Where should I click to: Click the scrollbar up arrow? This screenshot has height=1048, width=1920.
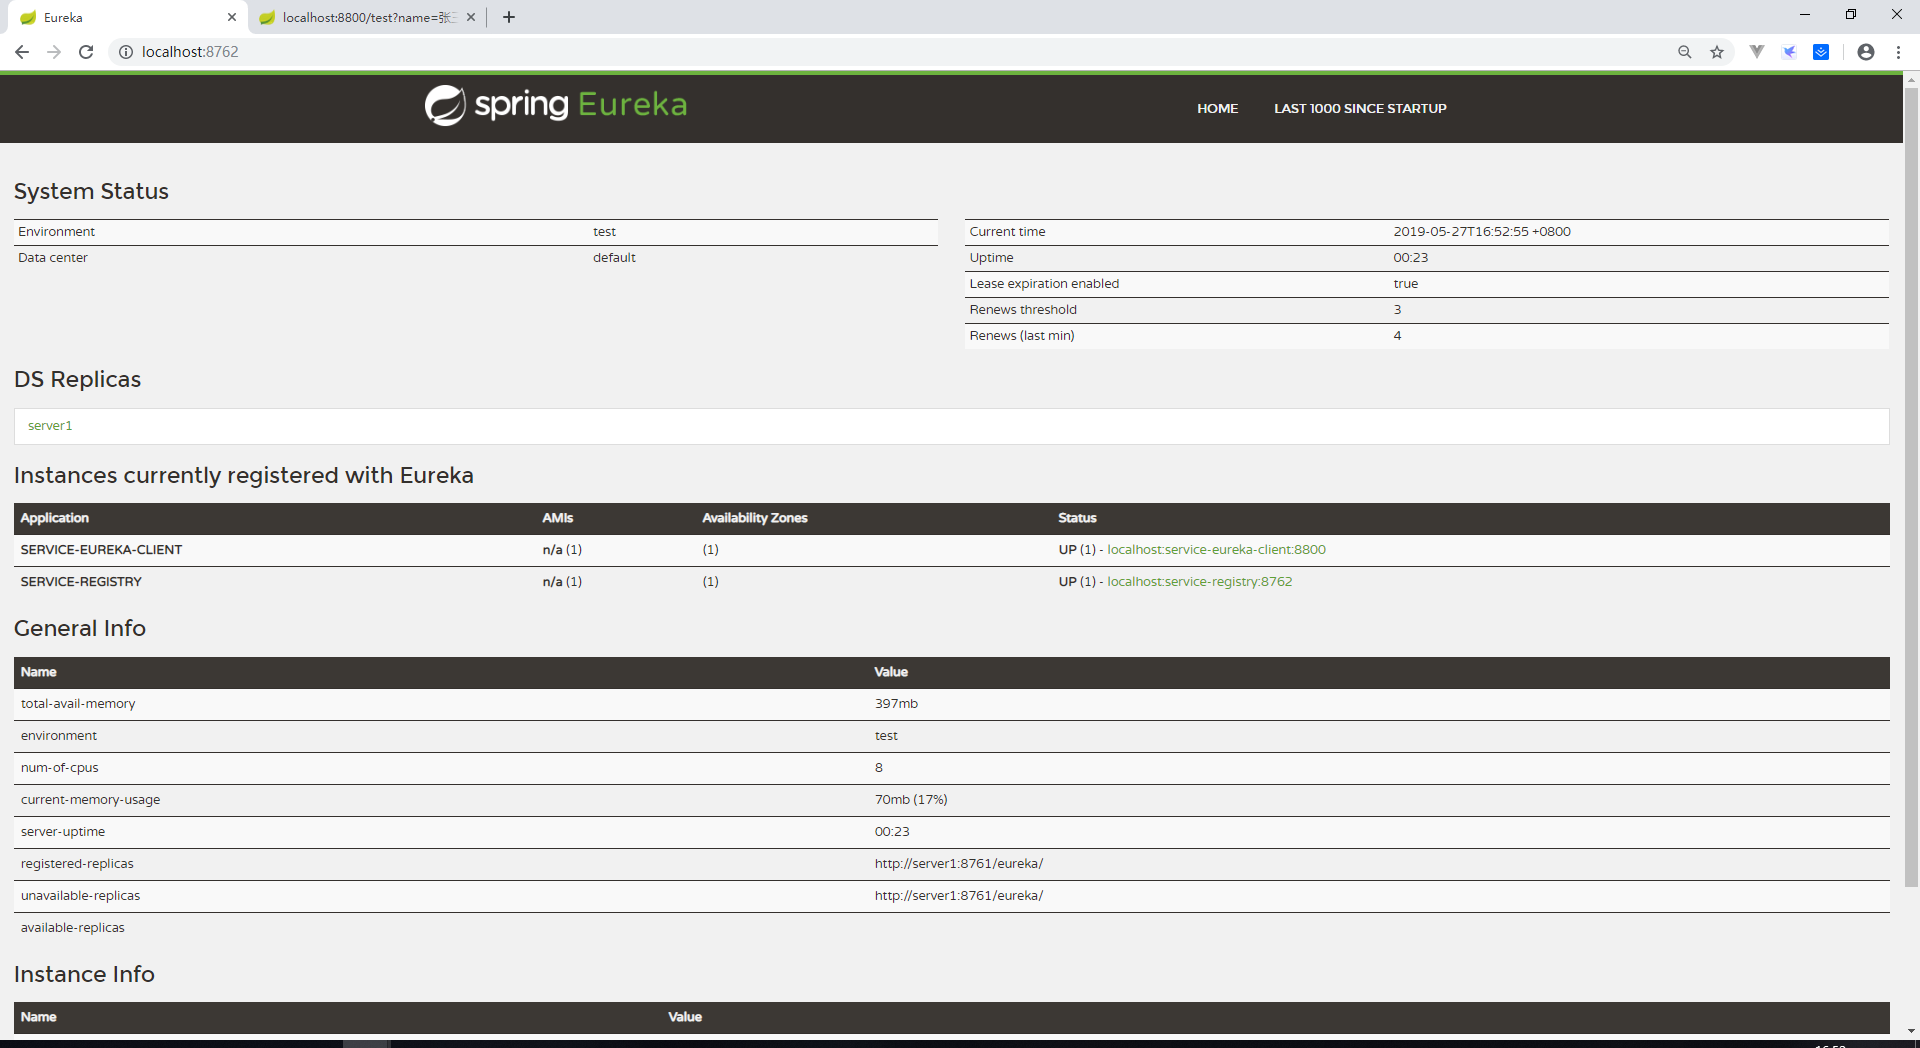(1911, 79)
